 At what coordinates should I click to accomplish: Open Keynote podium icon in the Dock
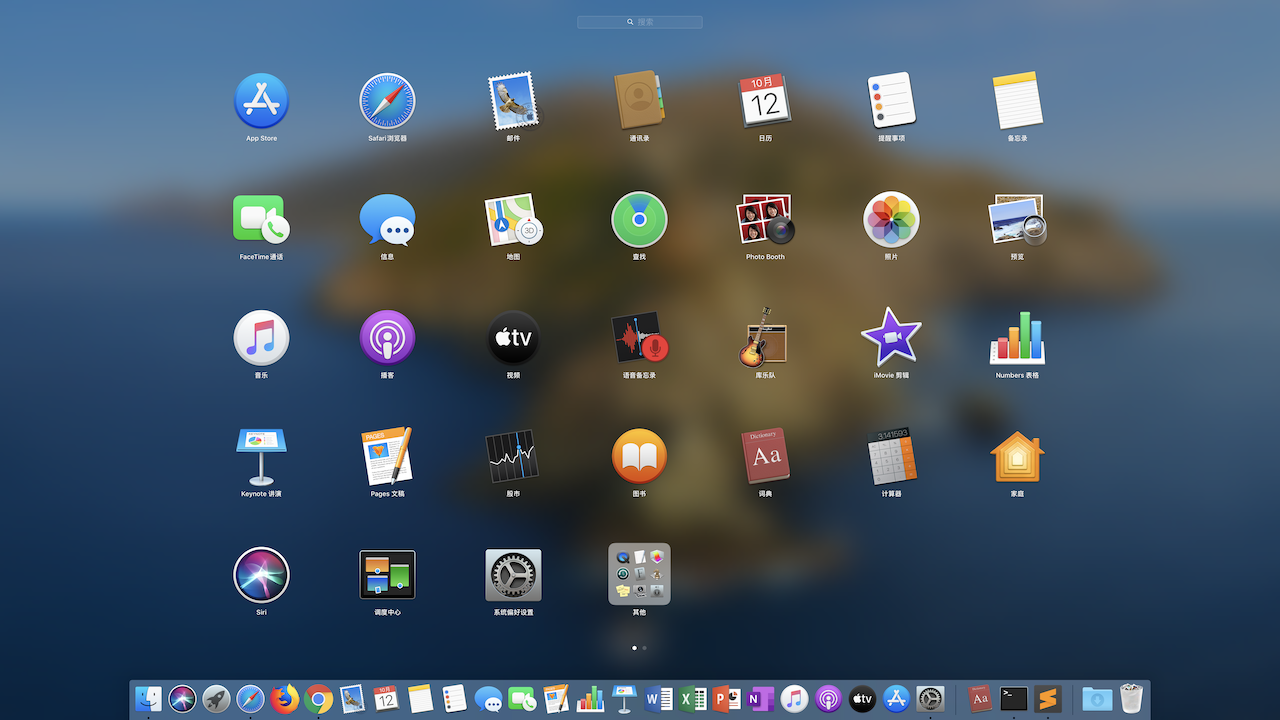[x=624, y=698]
